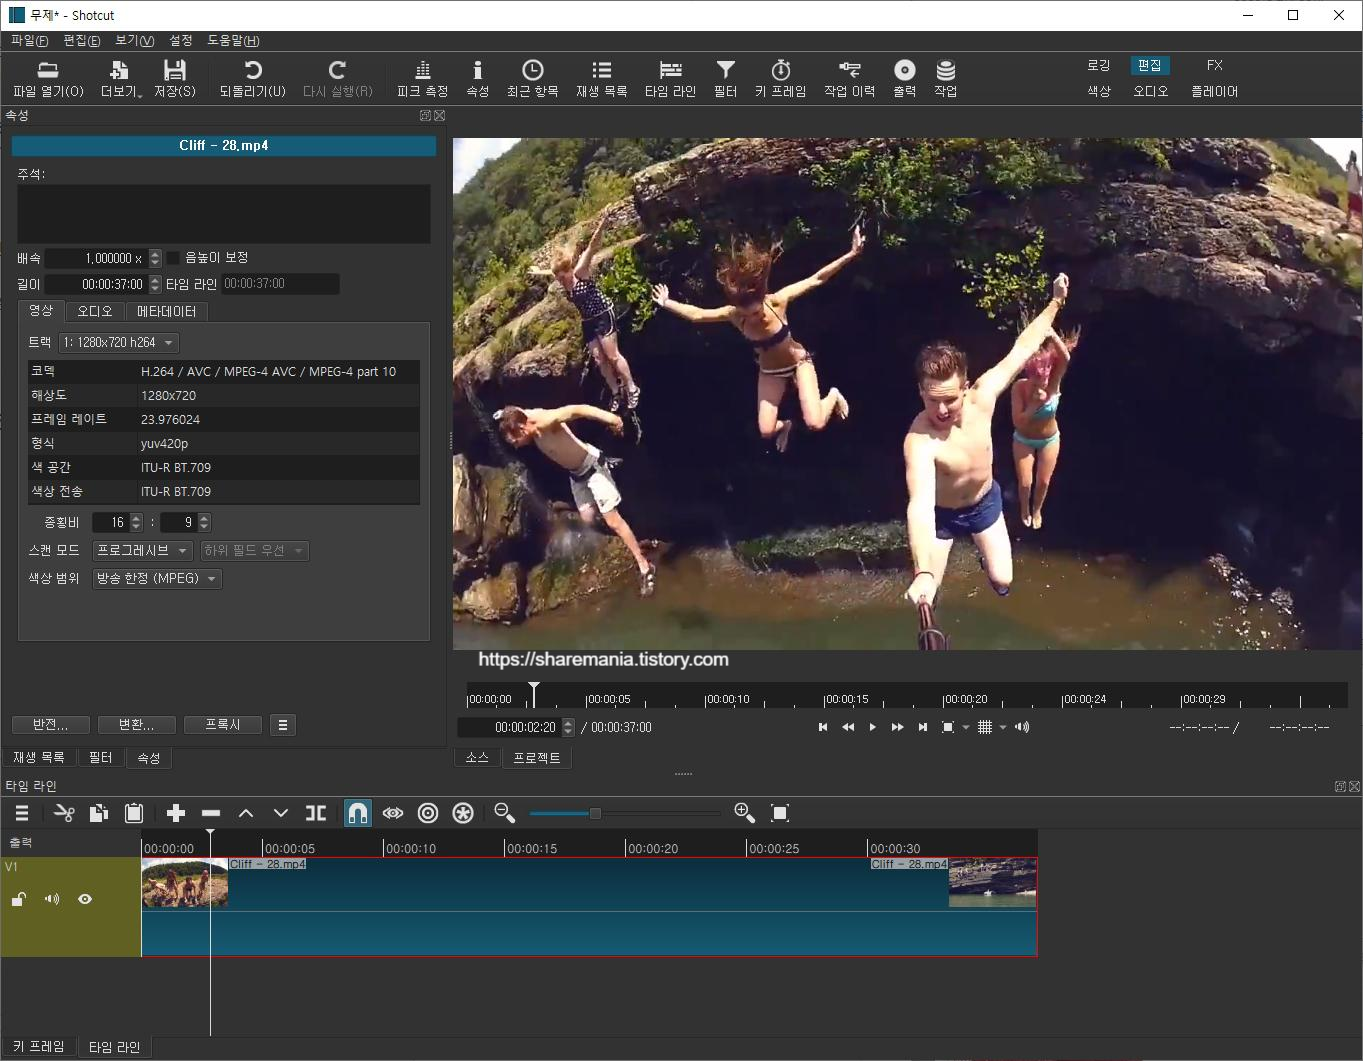This screenshot has width=1363, height=1061.
Task: Switch to the 메타데이터 tab
Action: tap(166, 312)
